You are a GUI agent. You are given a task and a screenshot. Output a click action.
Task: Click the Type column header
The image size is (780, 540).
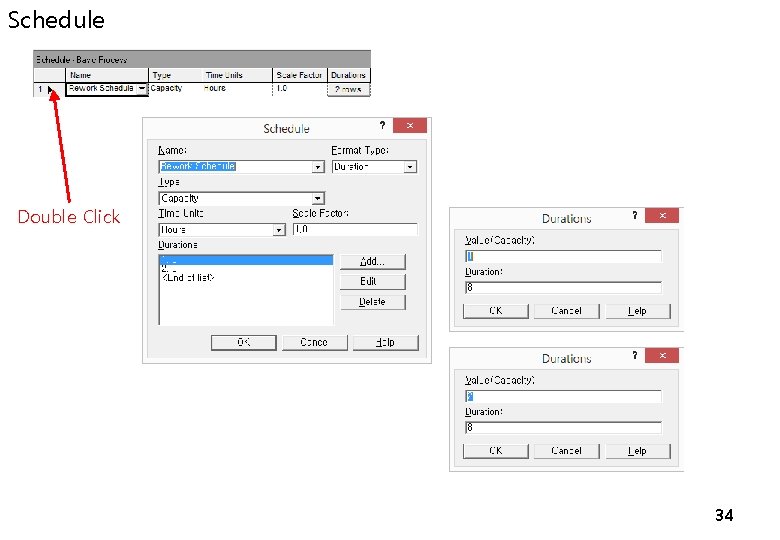click(176, 75)
